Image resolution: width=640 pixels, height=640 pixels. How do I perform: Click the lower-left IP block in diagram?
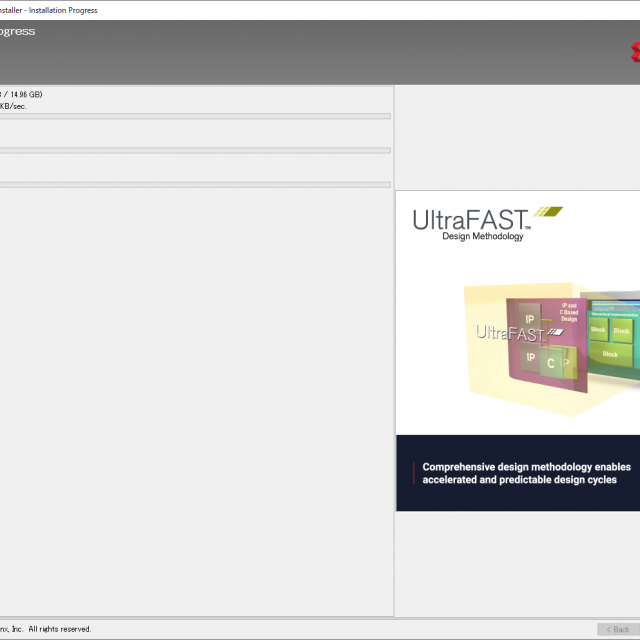530,357
